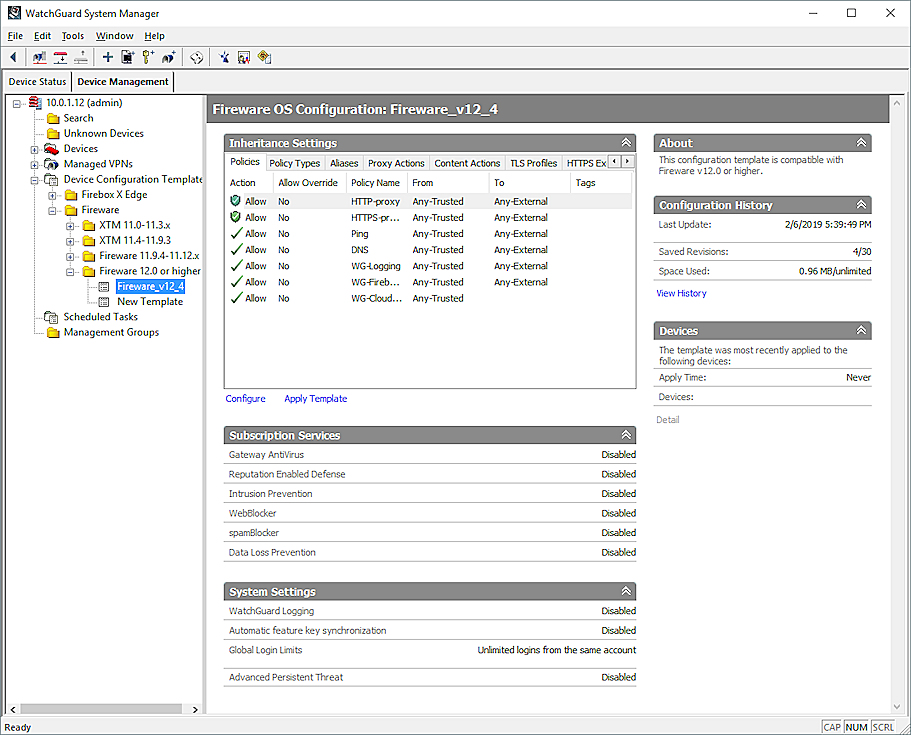911x735 pixels.
Task: Click the Detail toggle under Devices panel
Action: pos(666,419)
